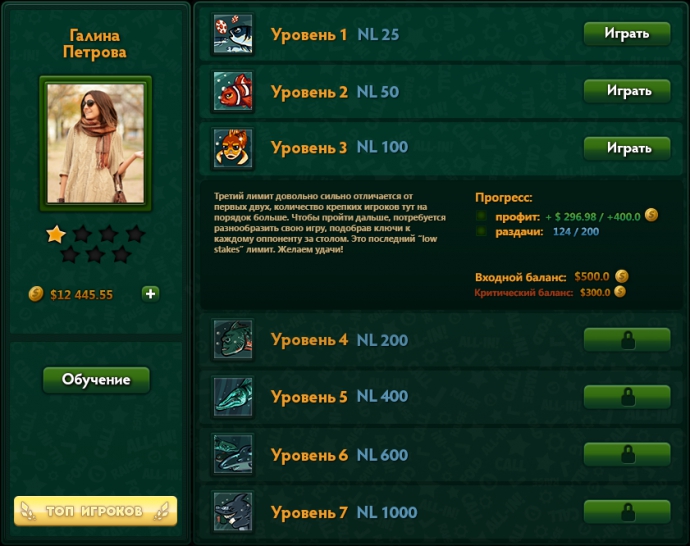690x546 pixels.
Task: Click the shark icon for Уровень 7
Action: pos(233,512)
